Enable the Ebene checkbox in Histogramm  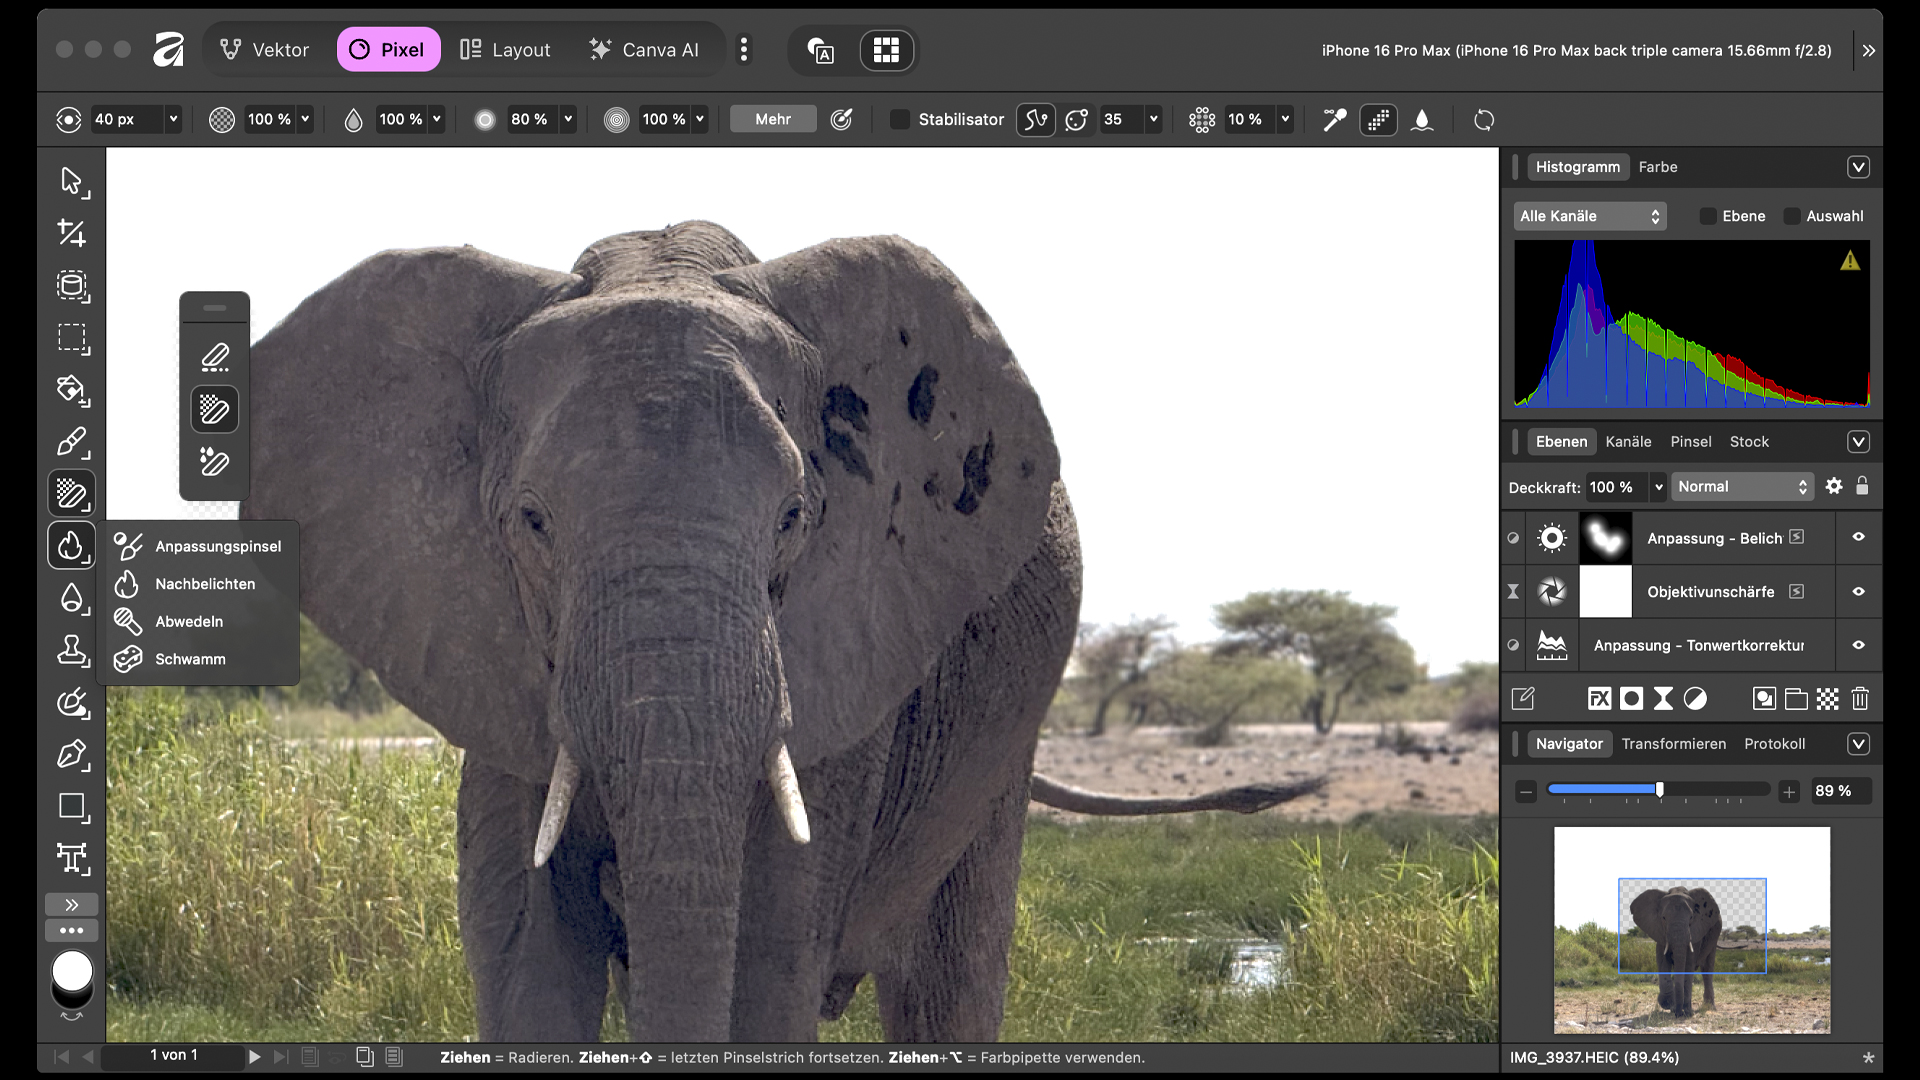tap(1708, 216)
